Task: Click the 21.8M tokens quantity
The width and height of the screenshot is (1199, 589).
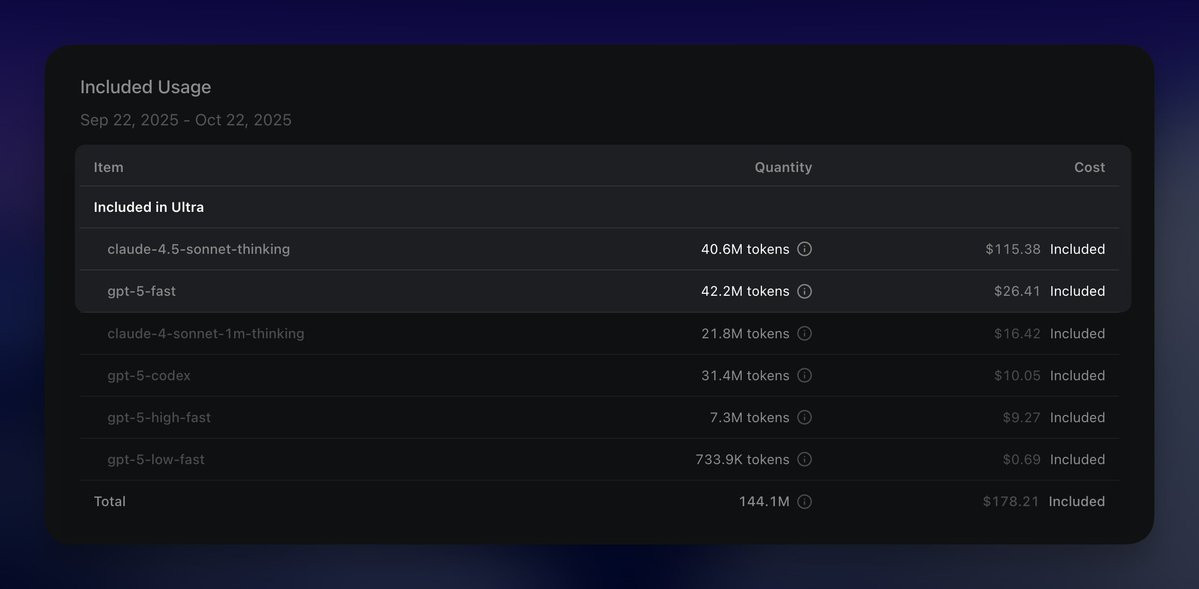Action: click(x=745, y=334)
